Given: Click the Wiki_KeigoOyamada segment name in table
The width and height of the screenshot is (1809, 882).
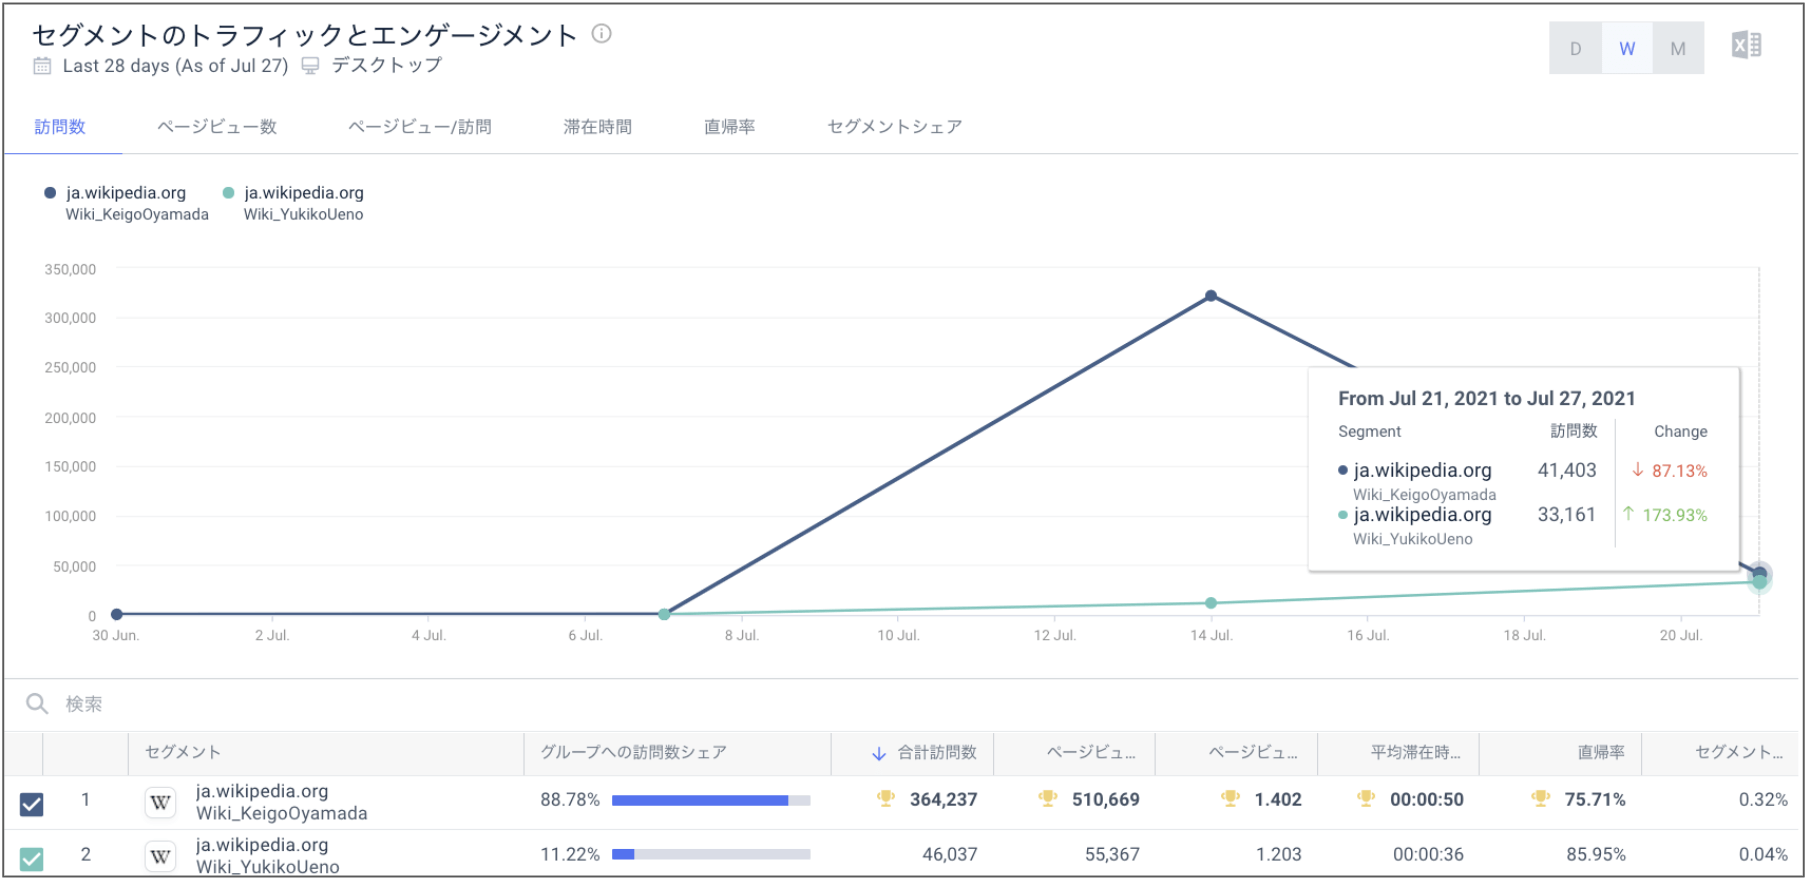Looking at the screenshot, I should tap(282, 813).
